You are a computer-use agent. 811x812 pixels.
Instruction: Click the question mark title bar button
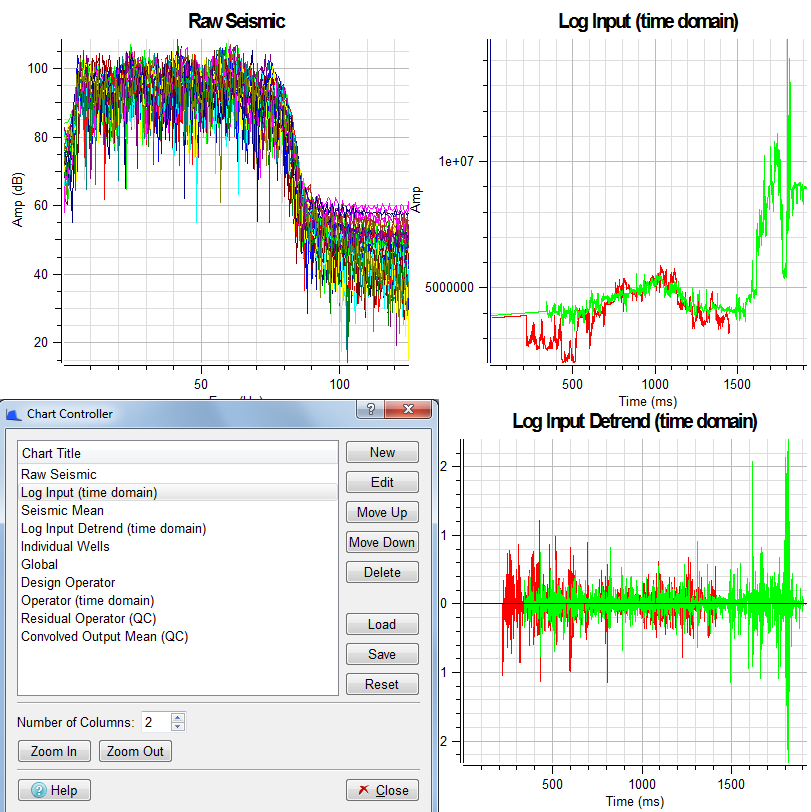point(370,410)
